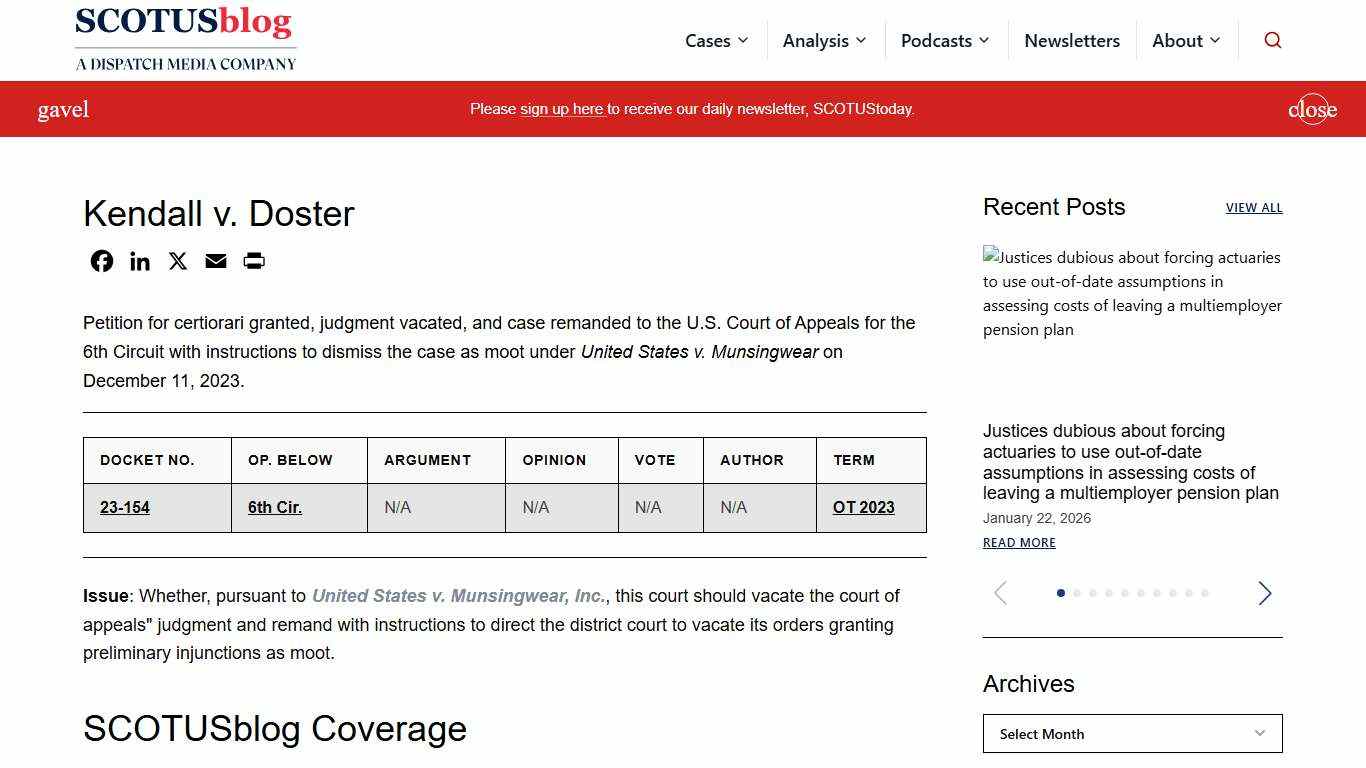The height and width of the screenshot is (768, 1366).
Task: Dismiss the newsletter banner with close
Action: coord(1312,109)
